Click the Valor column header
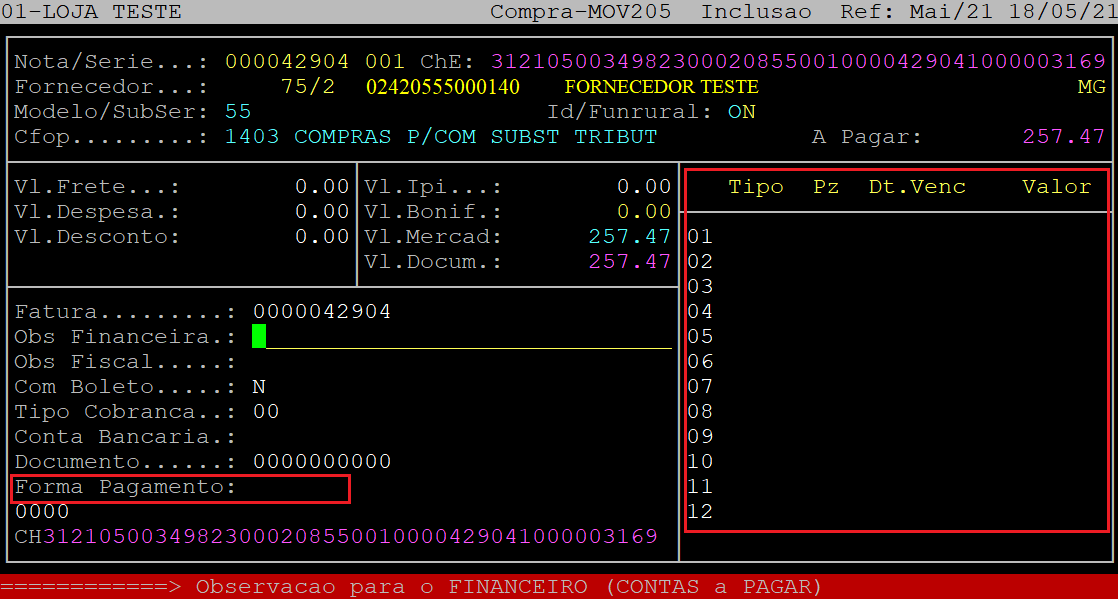 1056,187
